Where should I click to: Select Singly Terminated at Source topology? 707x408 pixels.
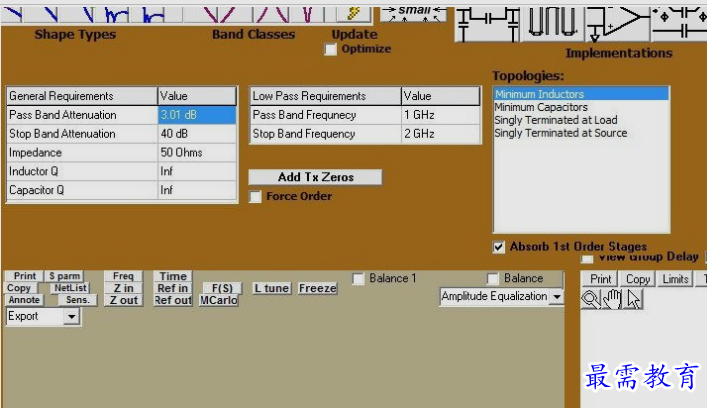point(560,133)
